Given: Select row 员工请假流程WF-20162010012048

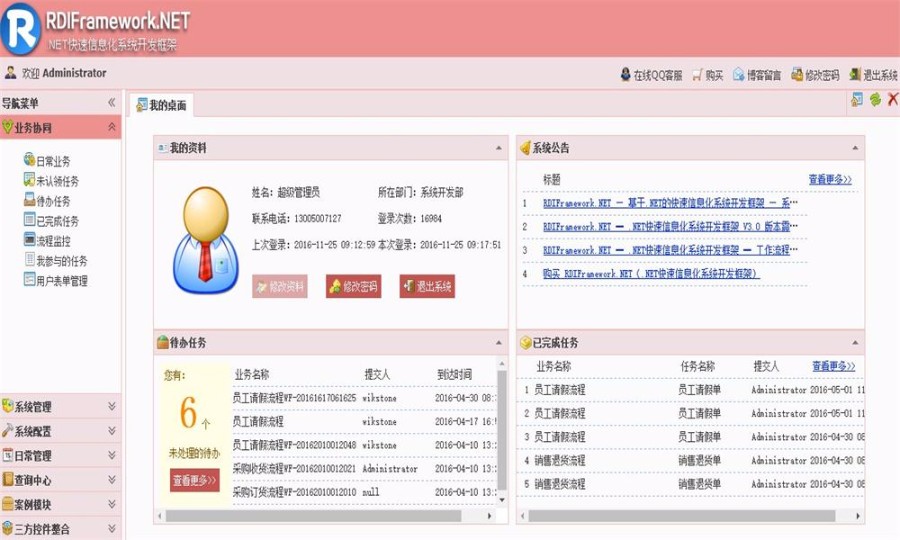Looking at the screenshot, I should click(x=364, y=445).
